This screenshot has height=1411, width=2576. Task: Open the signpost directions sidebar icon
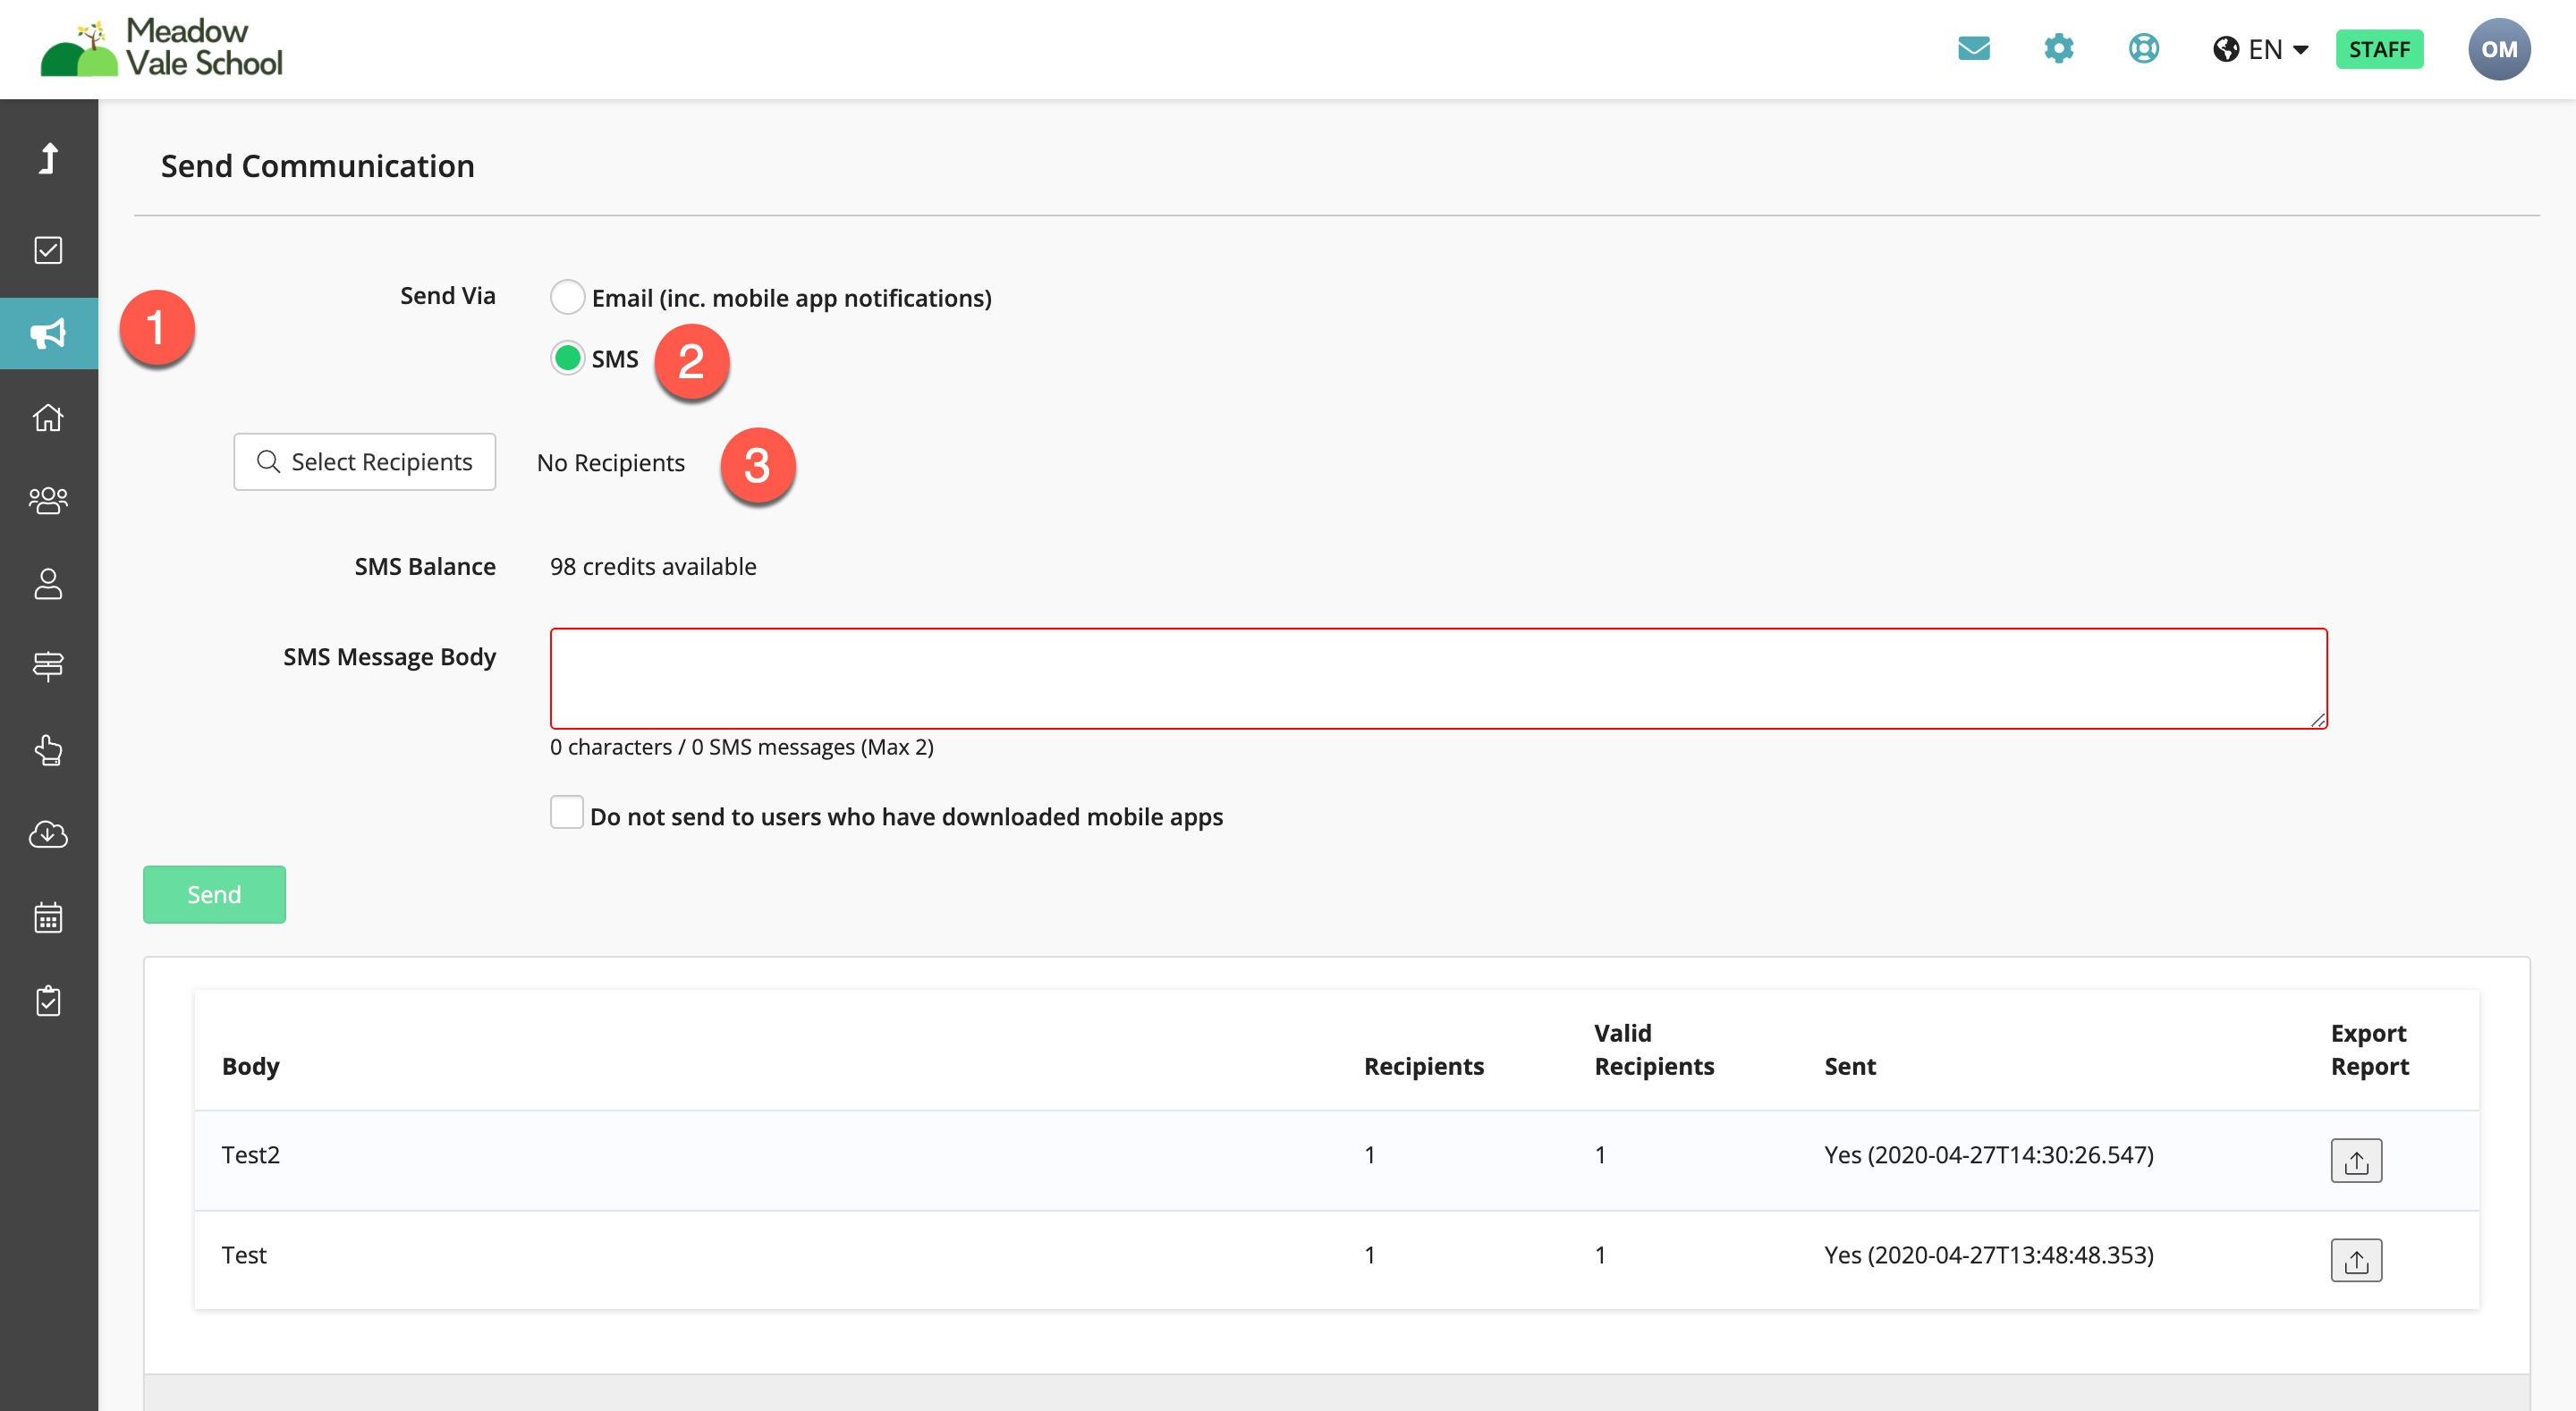(x=48, y=666)
